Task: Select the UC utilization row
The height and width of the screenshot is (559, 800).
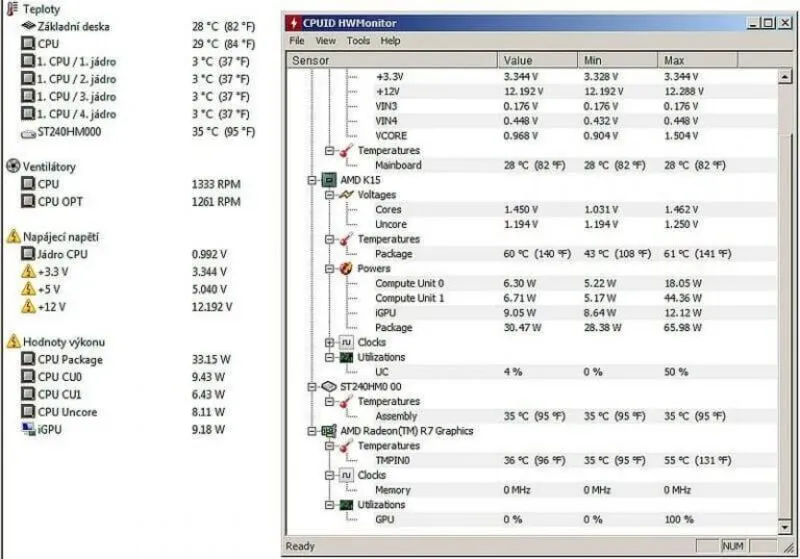Action: tap(533, 372)
